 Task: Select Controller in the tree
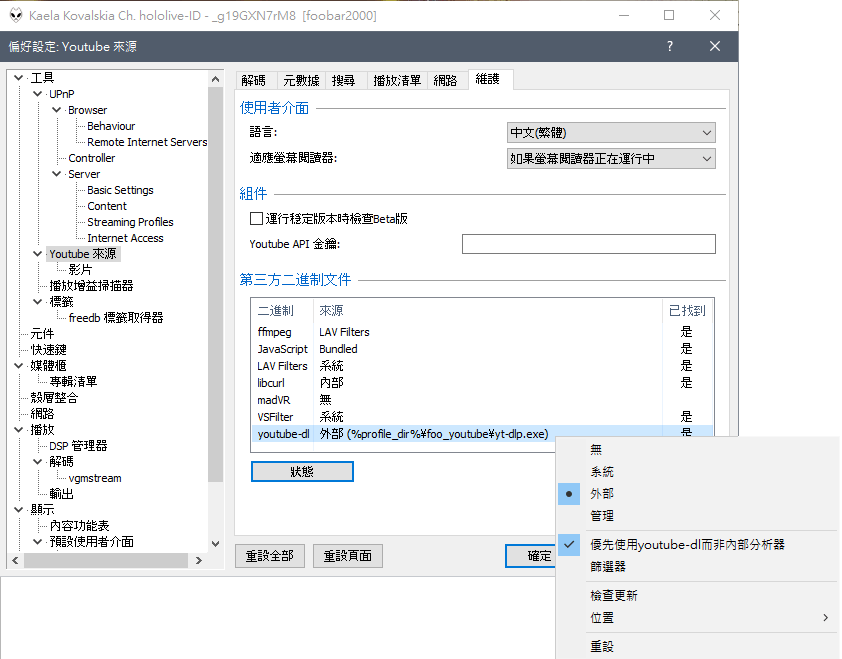point(91,158)
